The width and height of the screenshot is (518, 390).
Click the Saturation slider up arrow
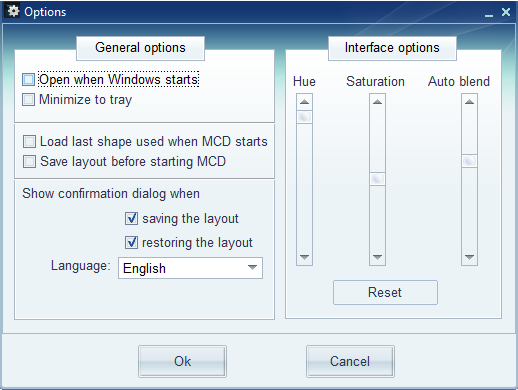377,102
